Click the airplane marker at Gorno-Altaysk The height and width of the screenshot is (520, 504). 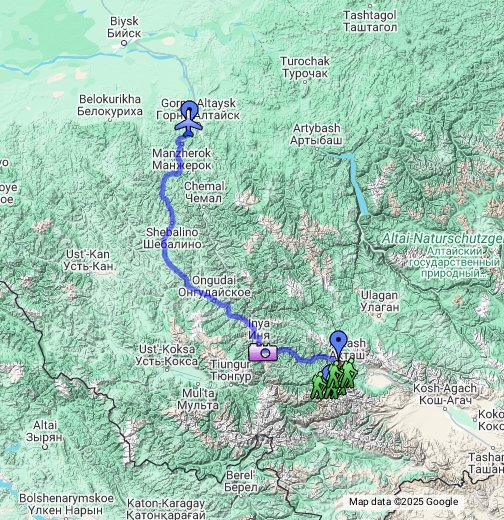pyautogui.click(x=189, y=126)
